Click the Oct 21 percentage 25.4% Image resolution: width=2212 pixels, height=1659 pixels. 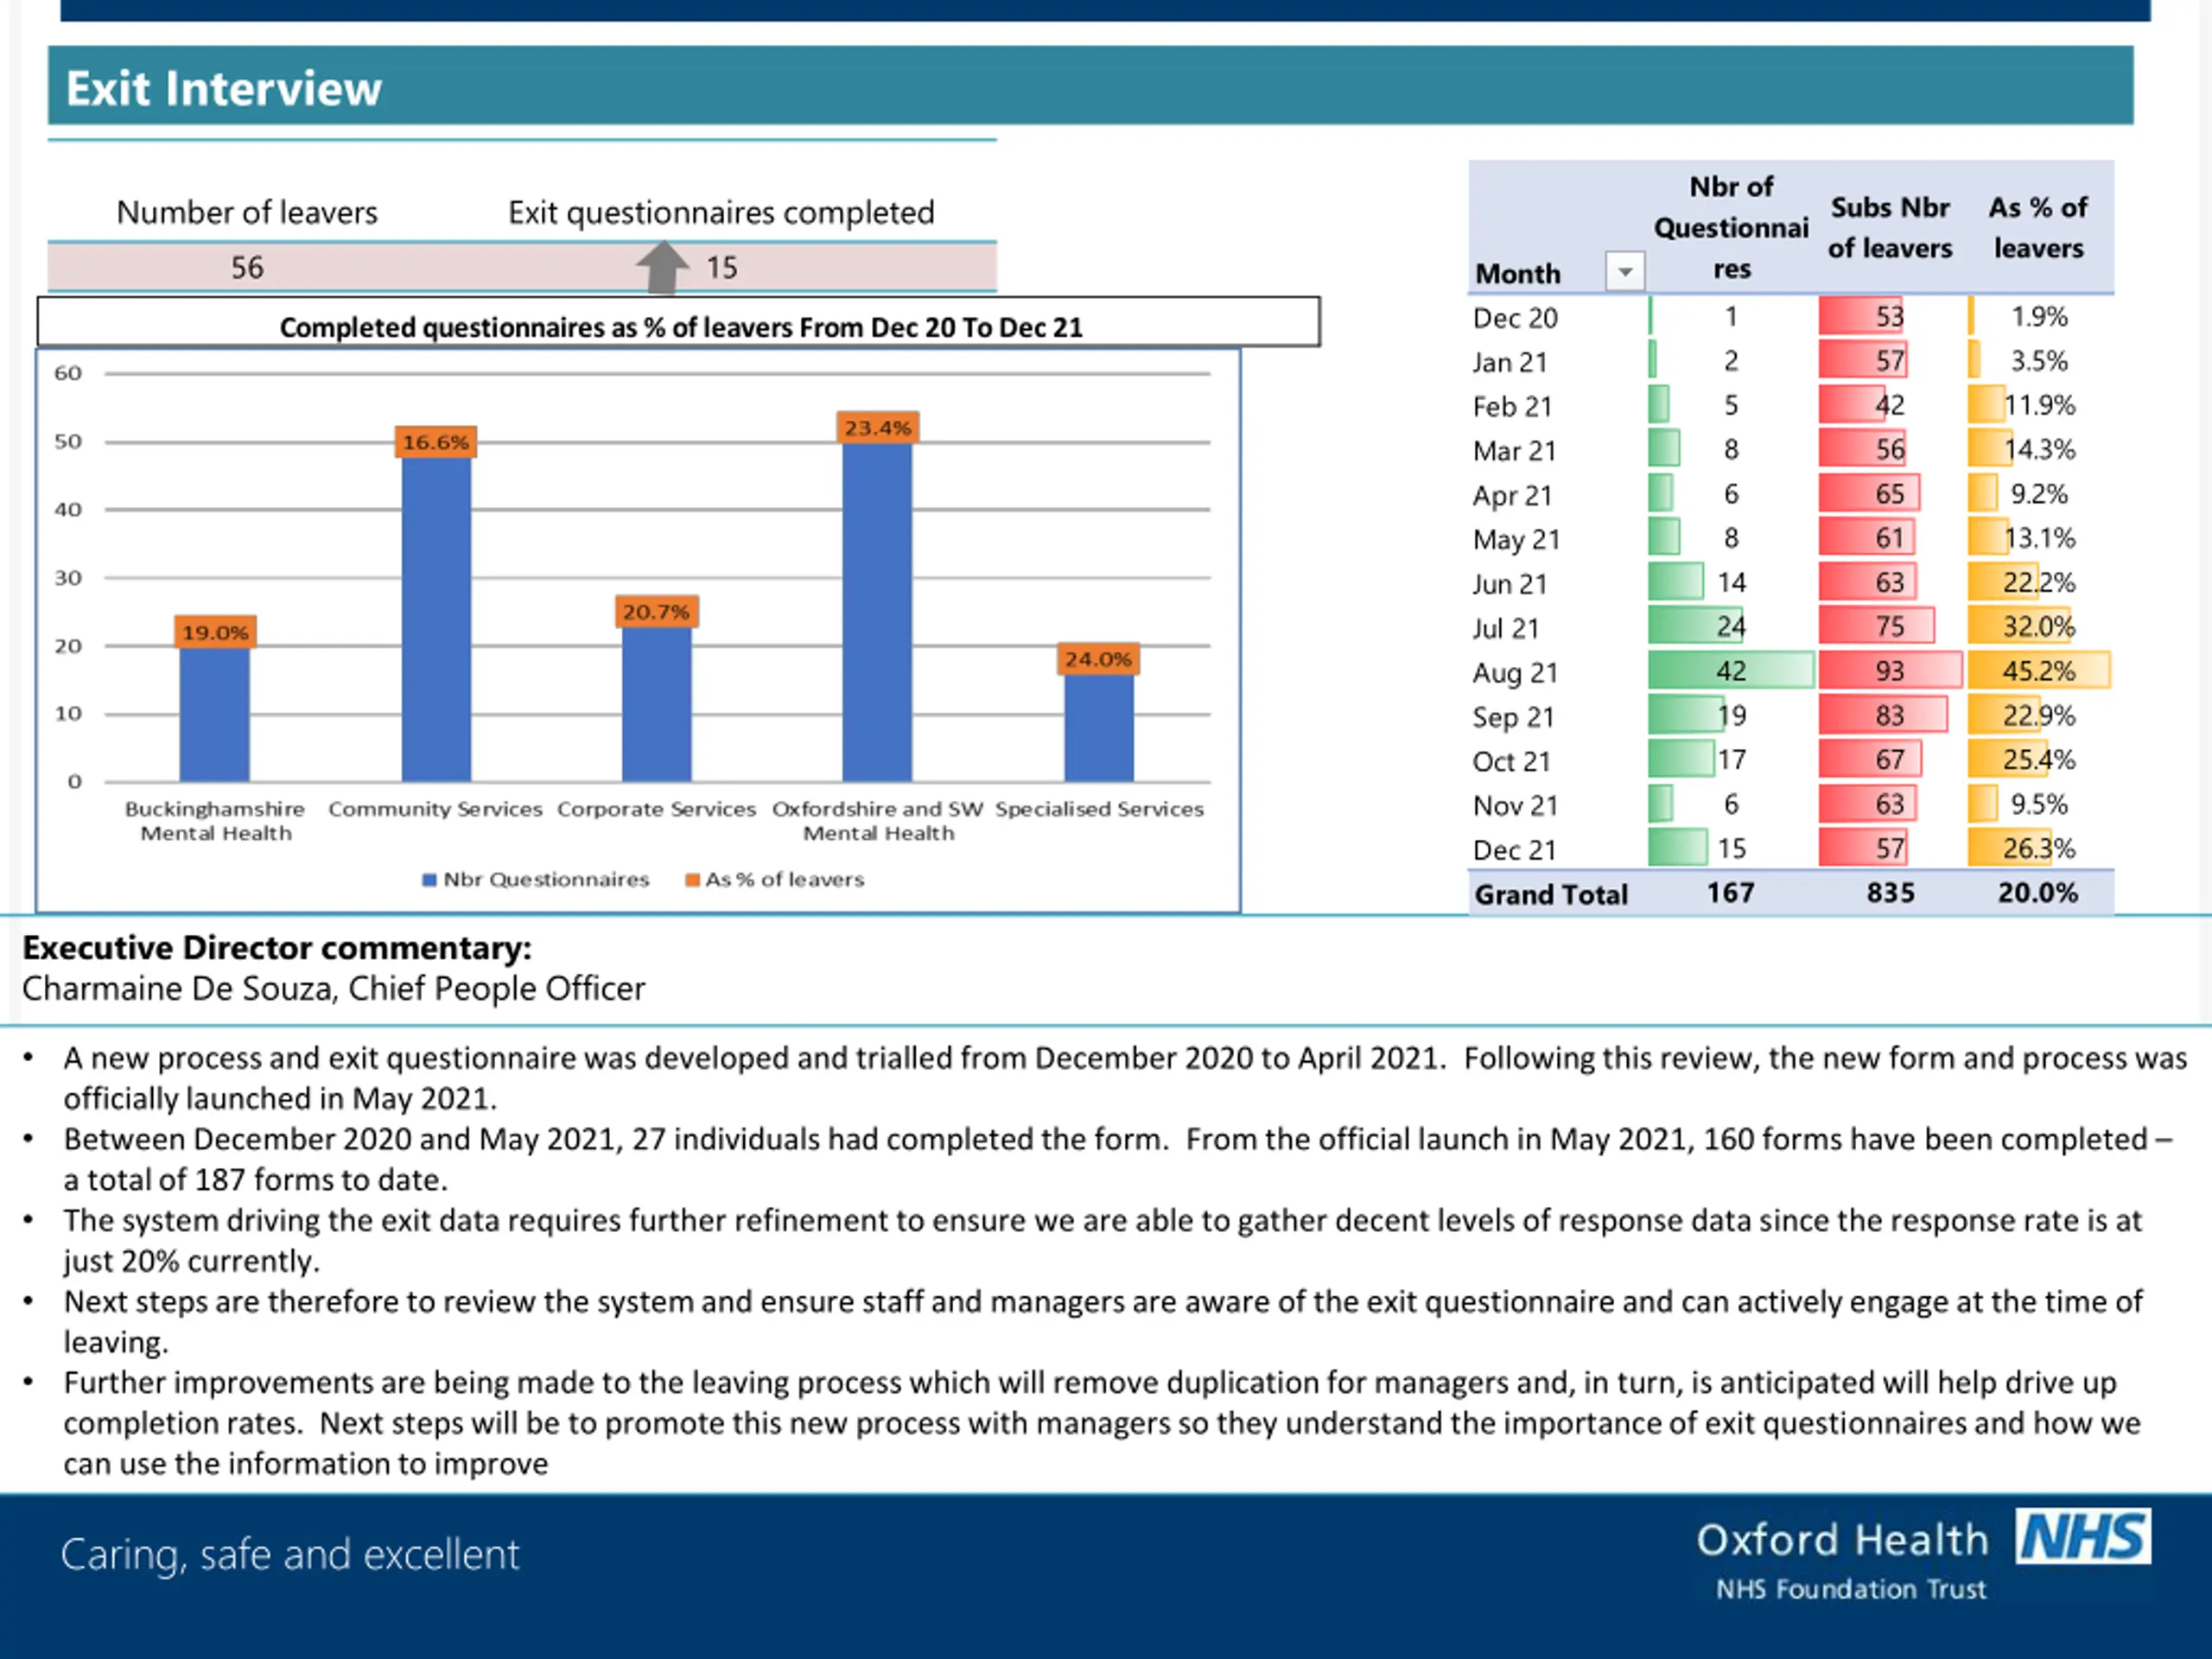click(2039, 759)
